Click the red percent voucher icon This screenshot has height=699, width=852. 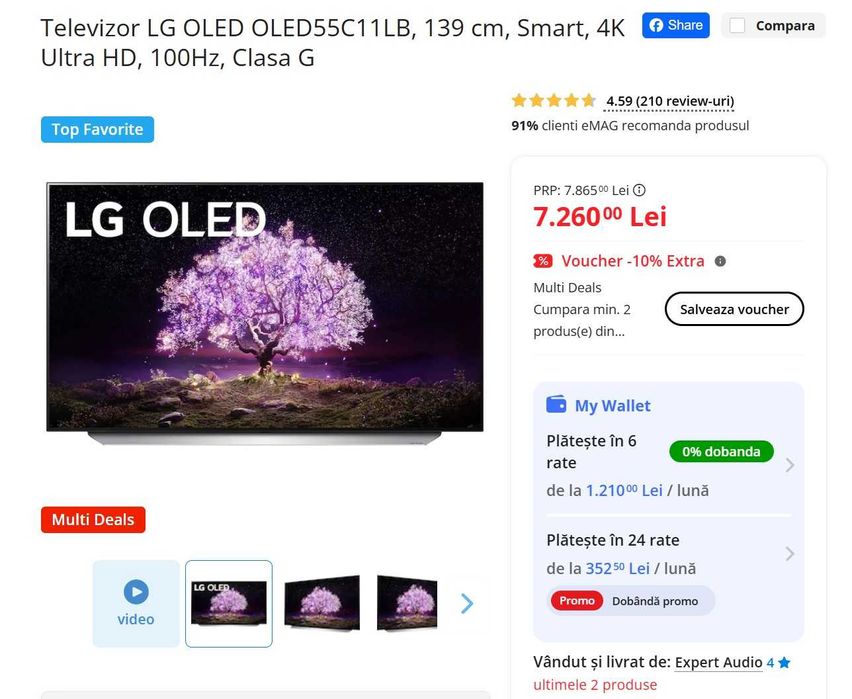tap(543, 261)
